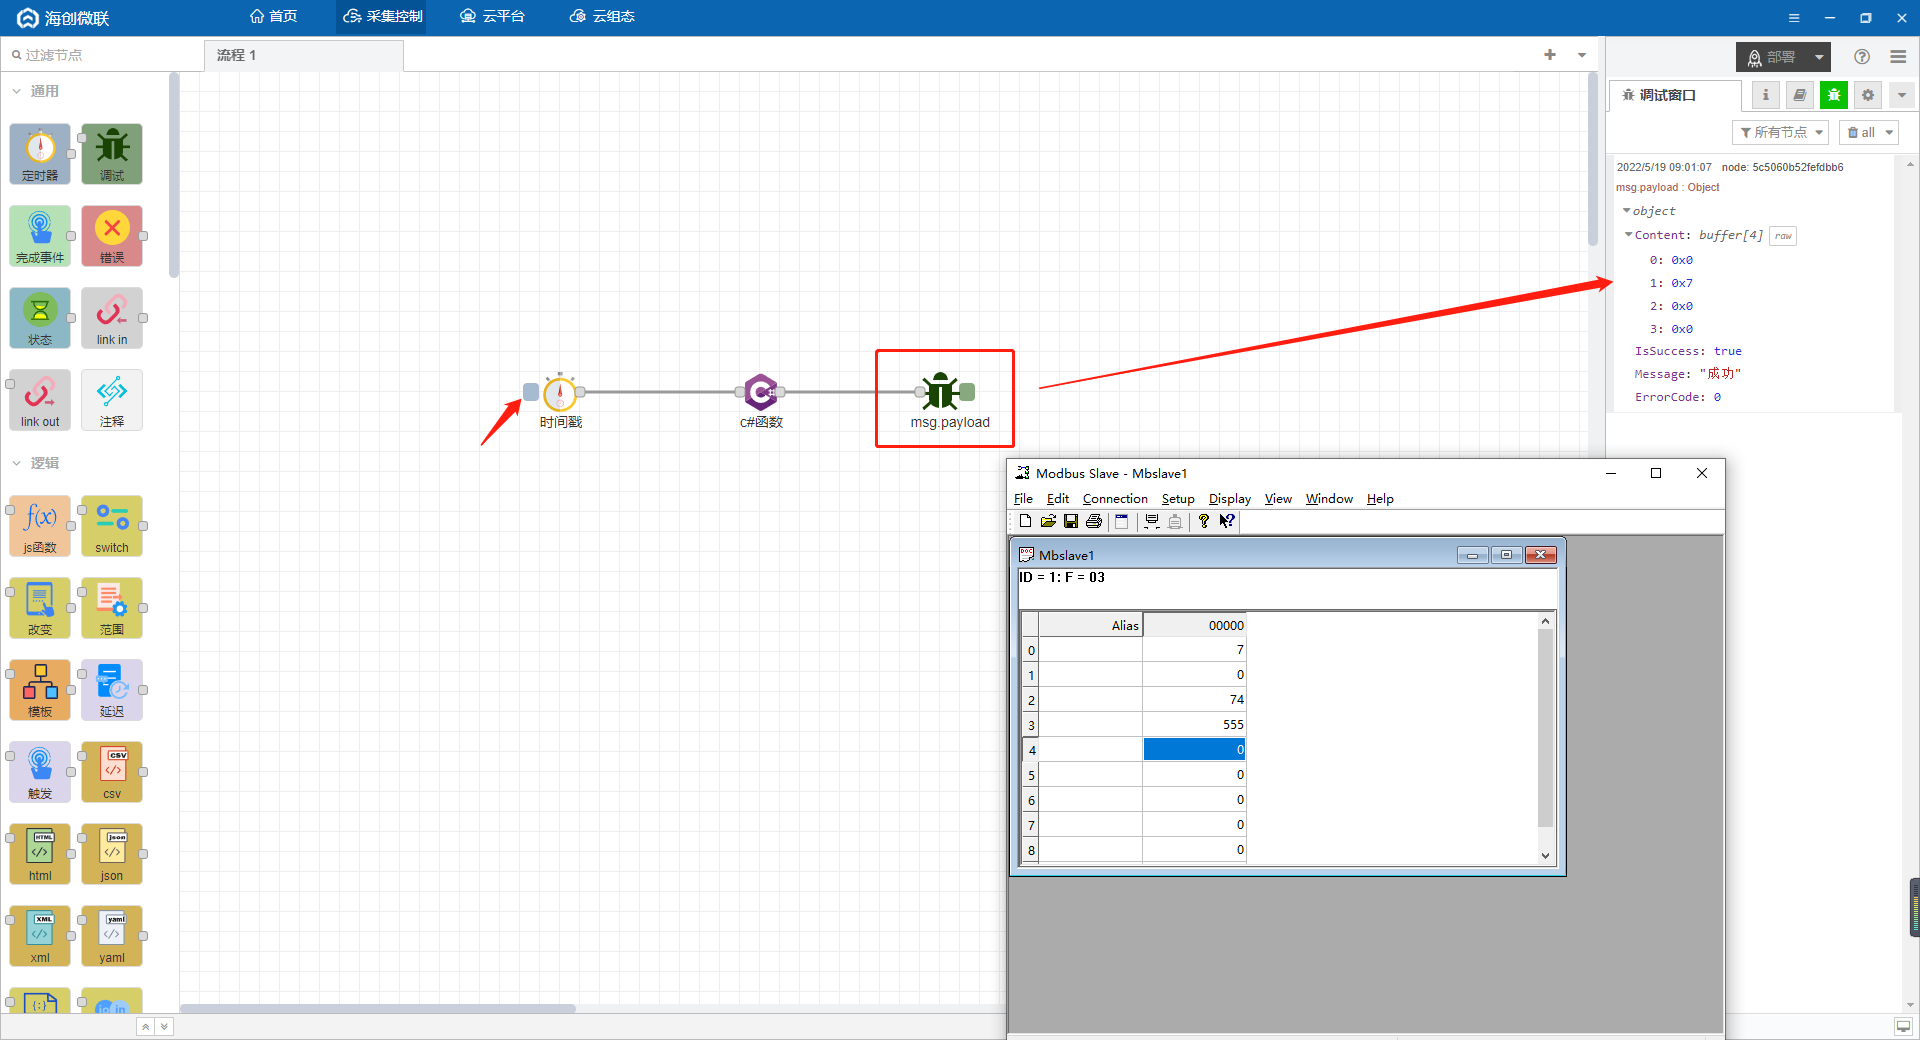
Task: Click the yellow Help question icon
Action: point(1204,521)
